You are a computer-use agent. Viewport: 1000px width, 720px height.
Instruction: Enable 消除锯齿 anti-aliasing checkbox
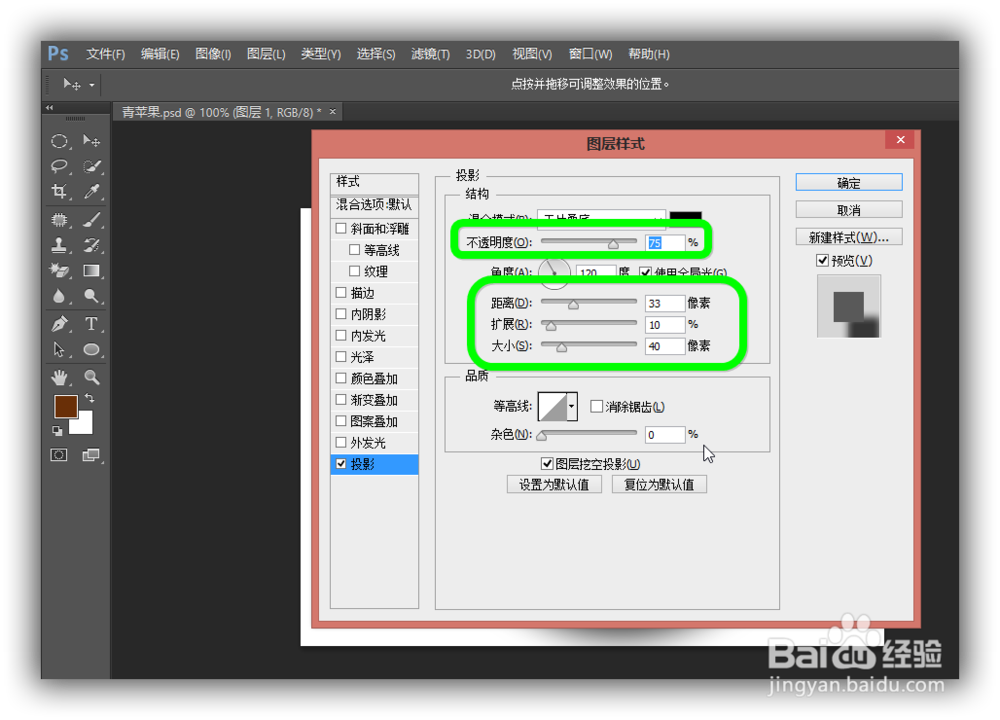click(x=595, y=405)
